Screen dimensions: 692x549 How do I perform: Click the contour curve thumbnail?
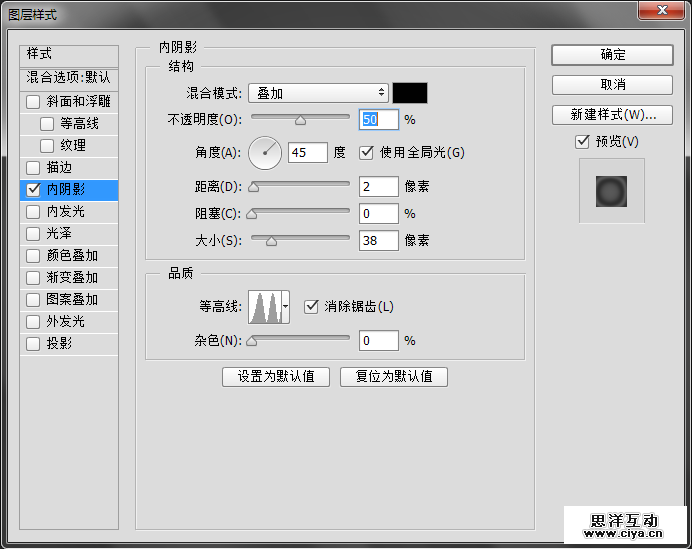click(265, 307)
